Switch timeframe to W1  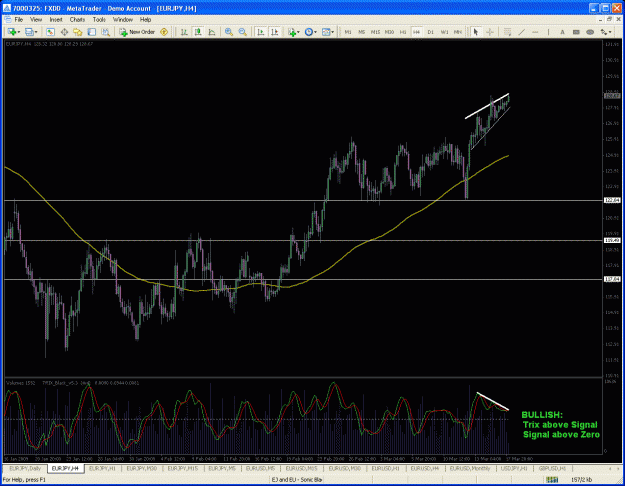444,32
